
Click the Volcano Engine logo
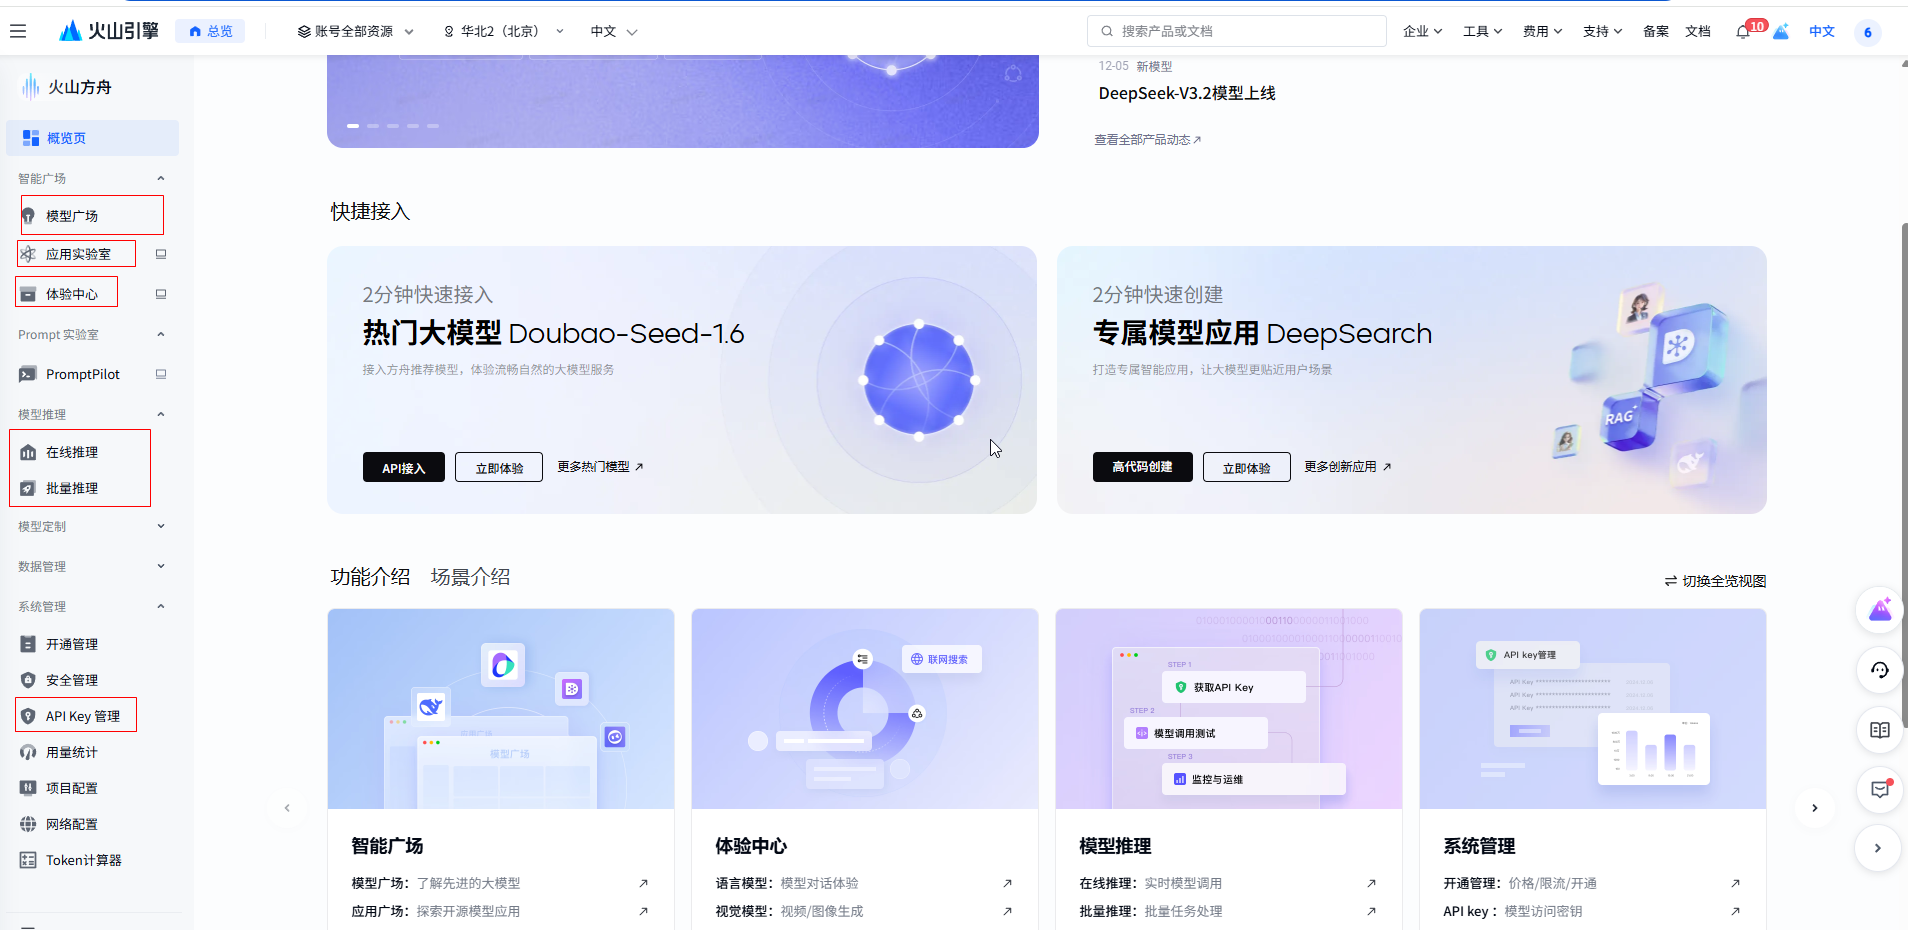tap(110, 31)
